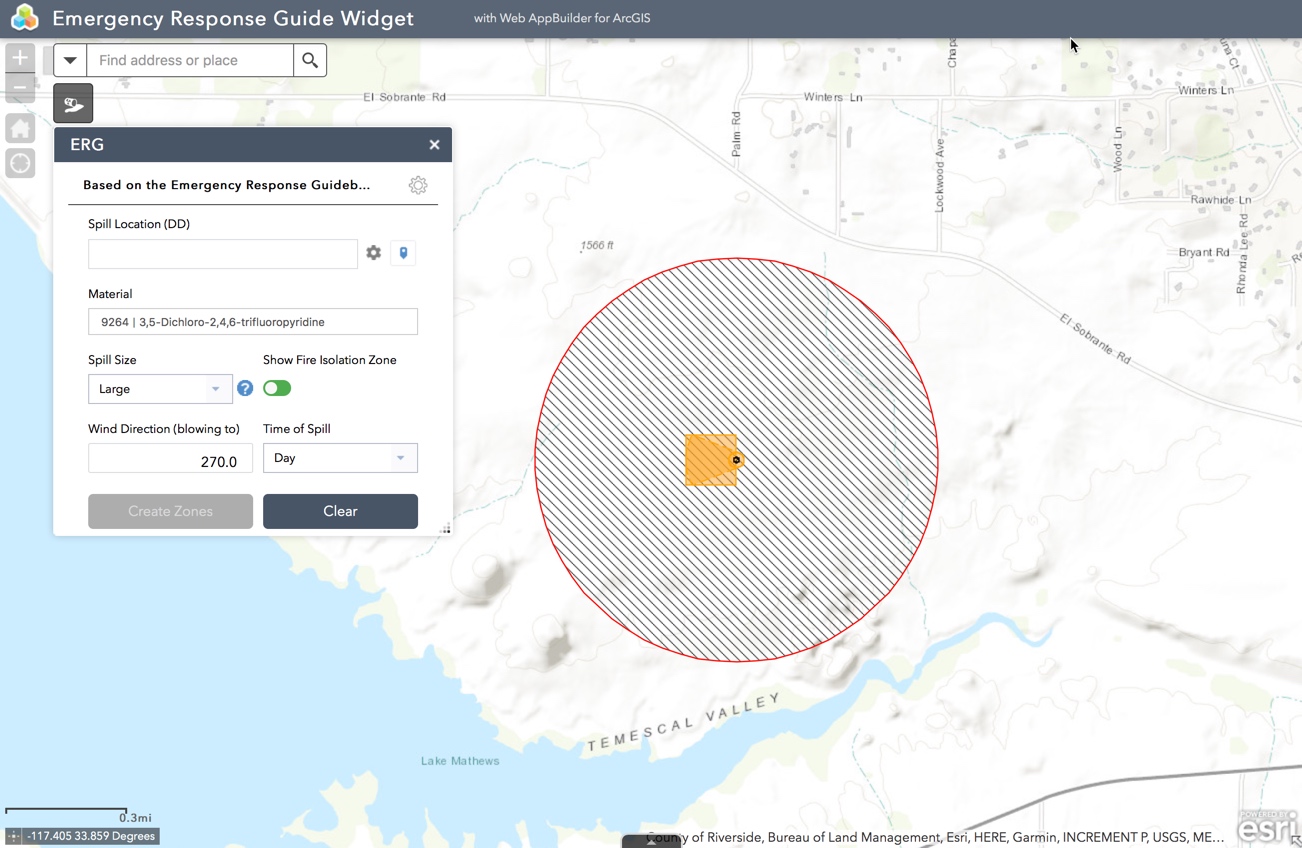Click the Web AppBuilder app logo
This screenshot has height=848, width=1302.
pos(24,18)
